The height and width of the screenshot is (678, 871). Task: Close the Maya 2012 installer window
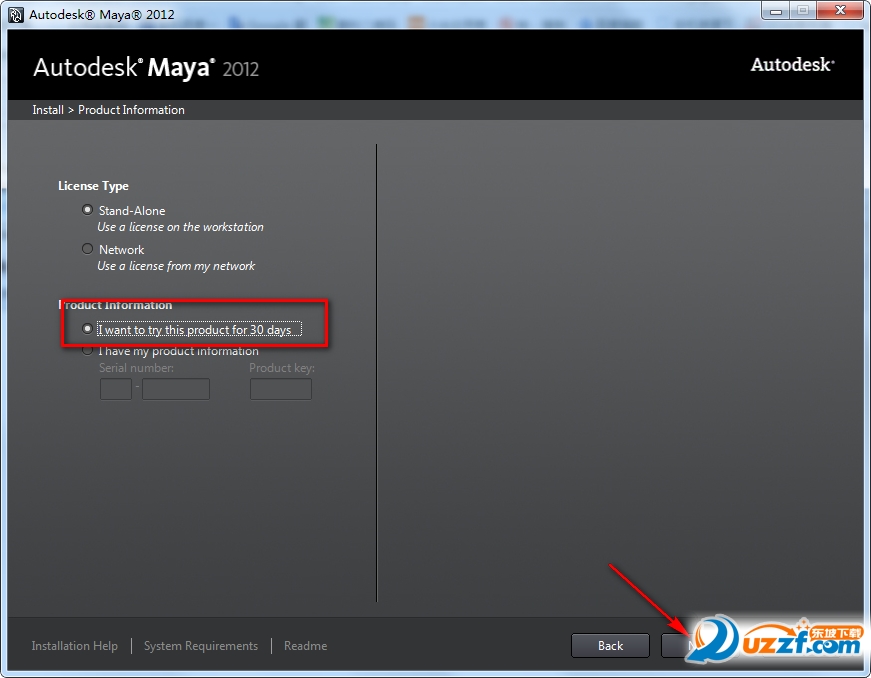pyautogui.click(x=840, y=11)
